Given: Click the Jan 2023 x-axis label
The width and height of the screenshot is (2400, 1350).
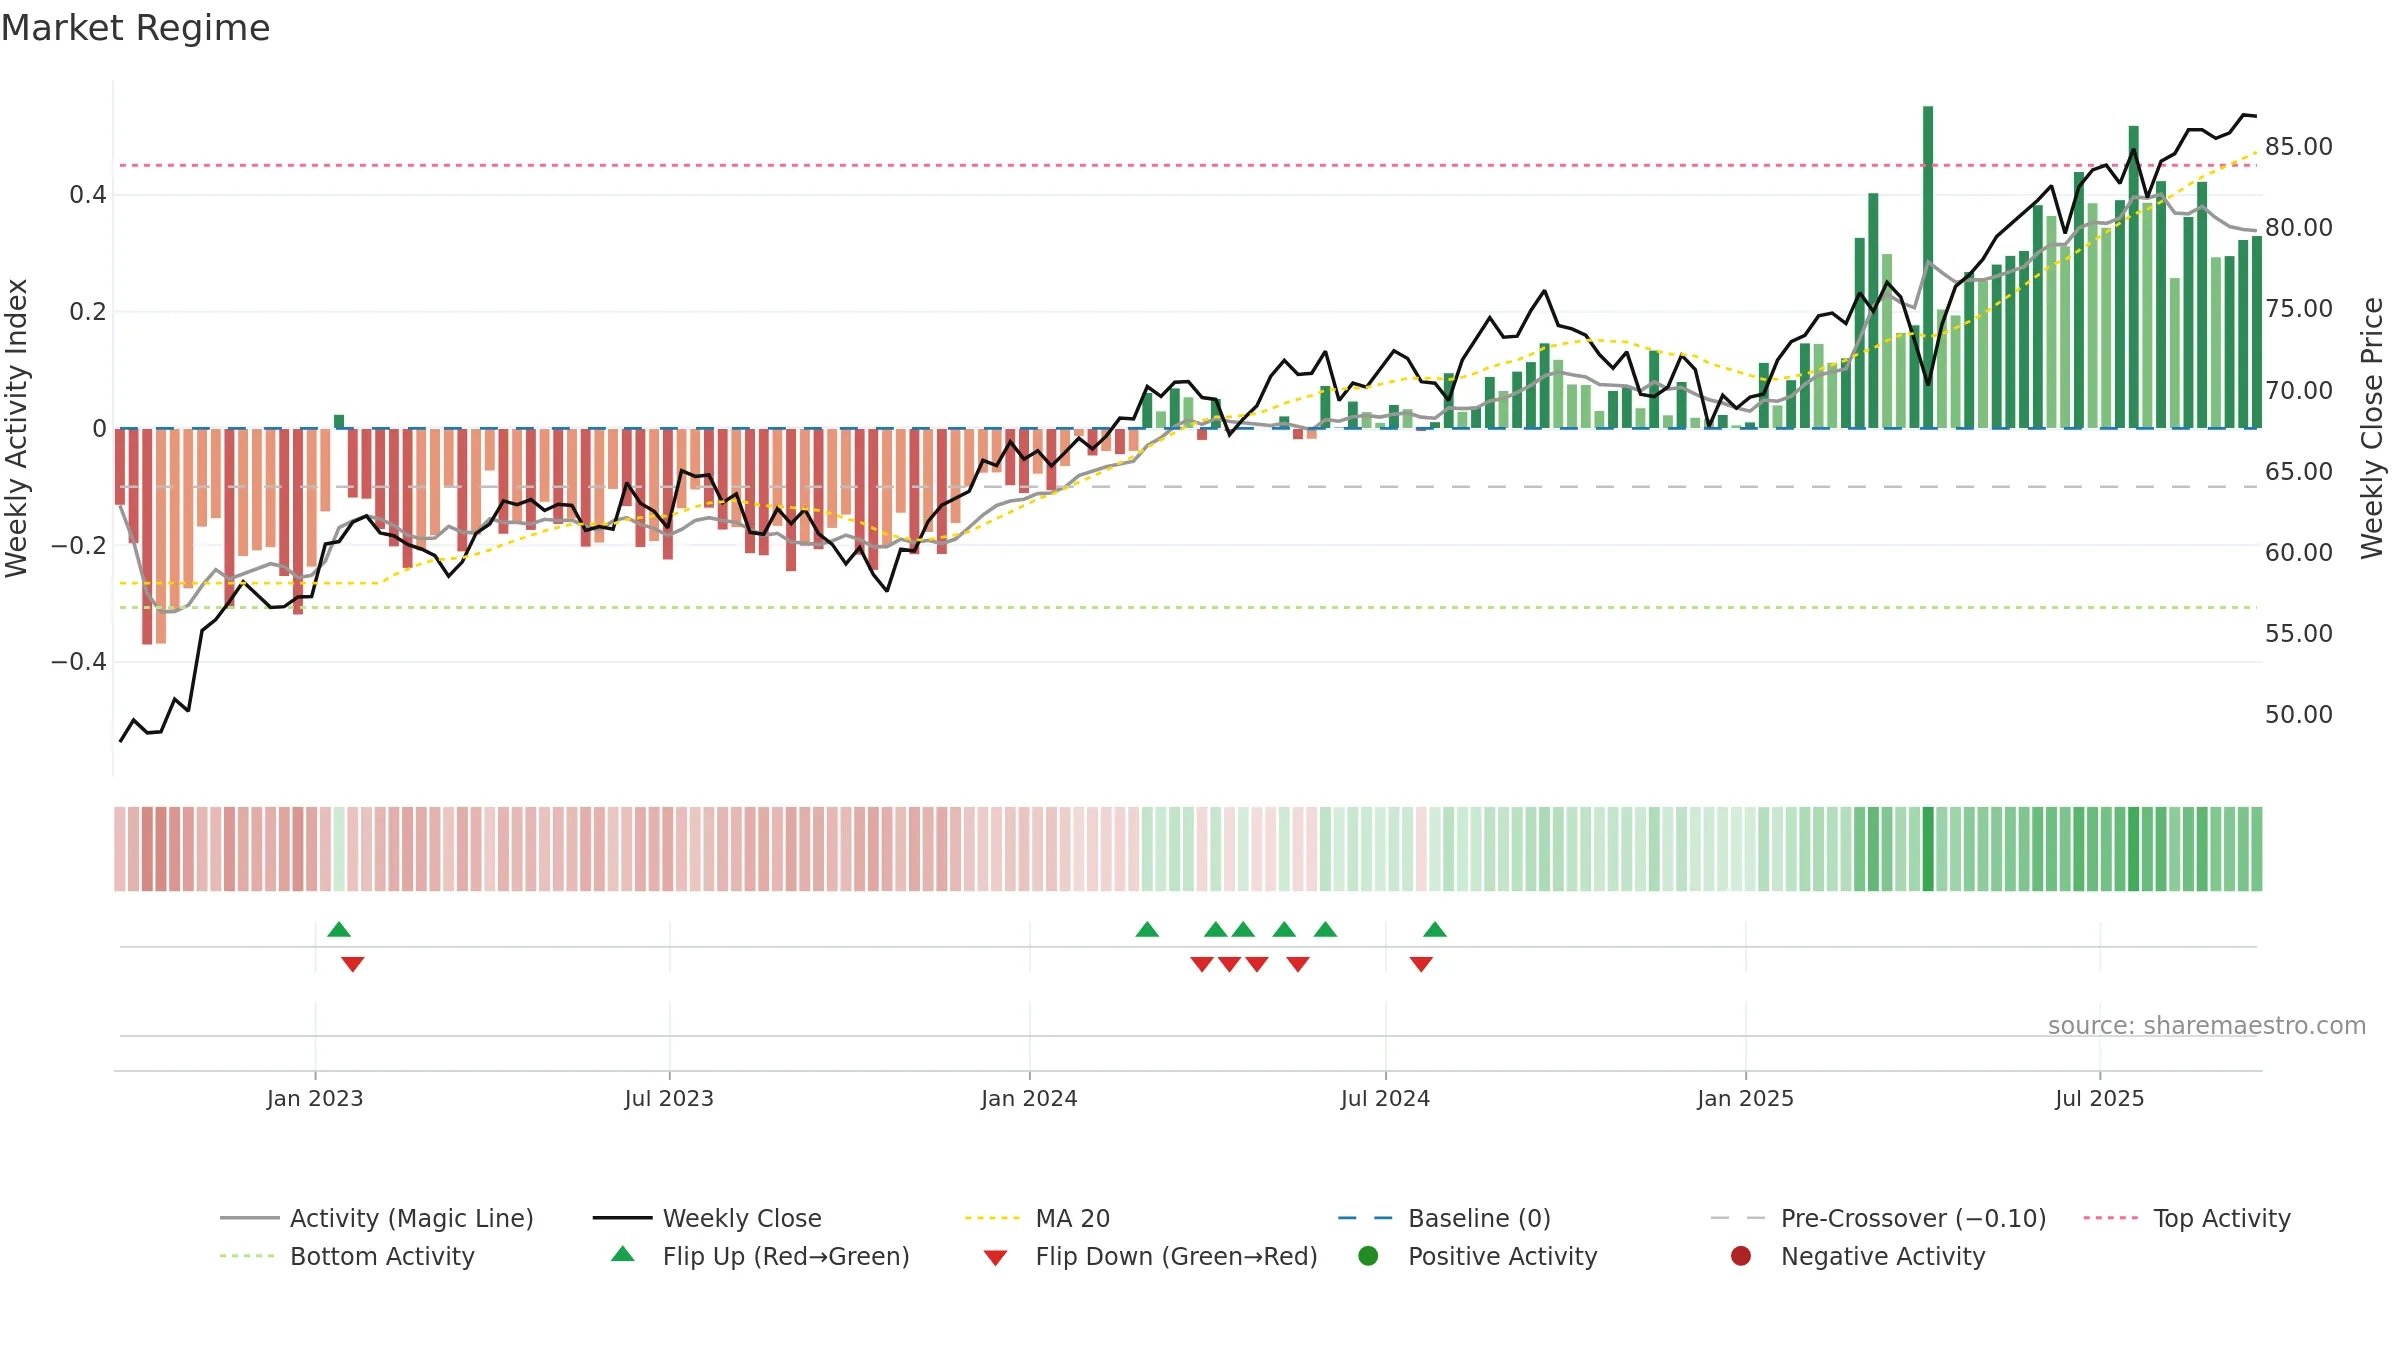Looking at the screenshot, I should pos(315,1099).
